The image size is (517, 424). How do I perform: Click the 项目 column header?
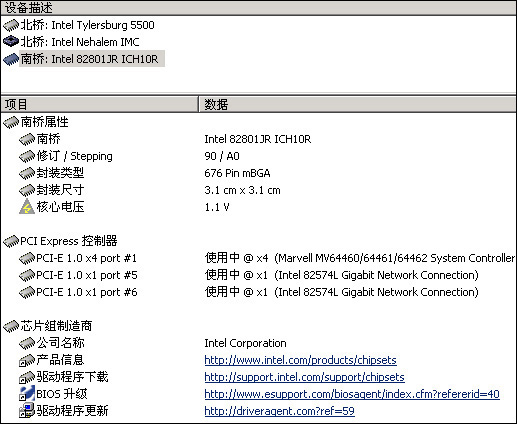pos(99,104)
